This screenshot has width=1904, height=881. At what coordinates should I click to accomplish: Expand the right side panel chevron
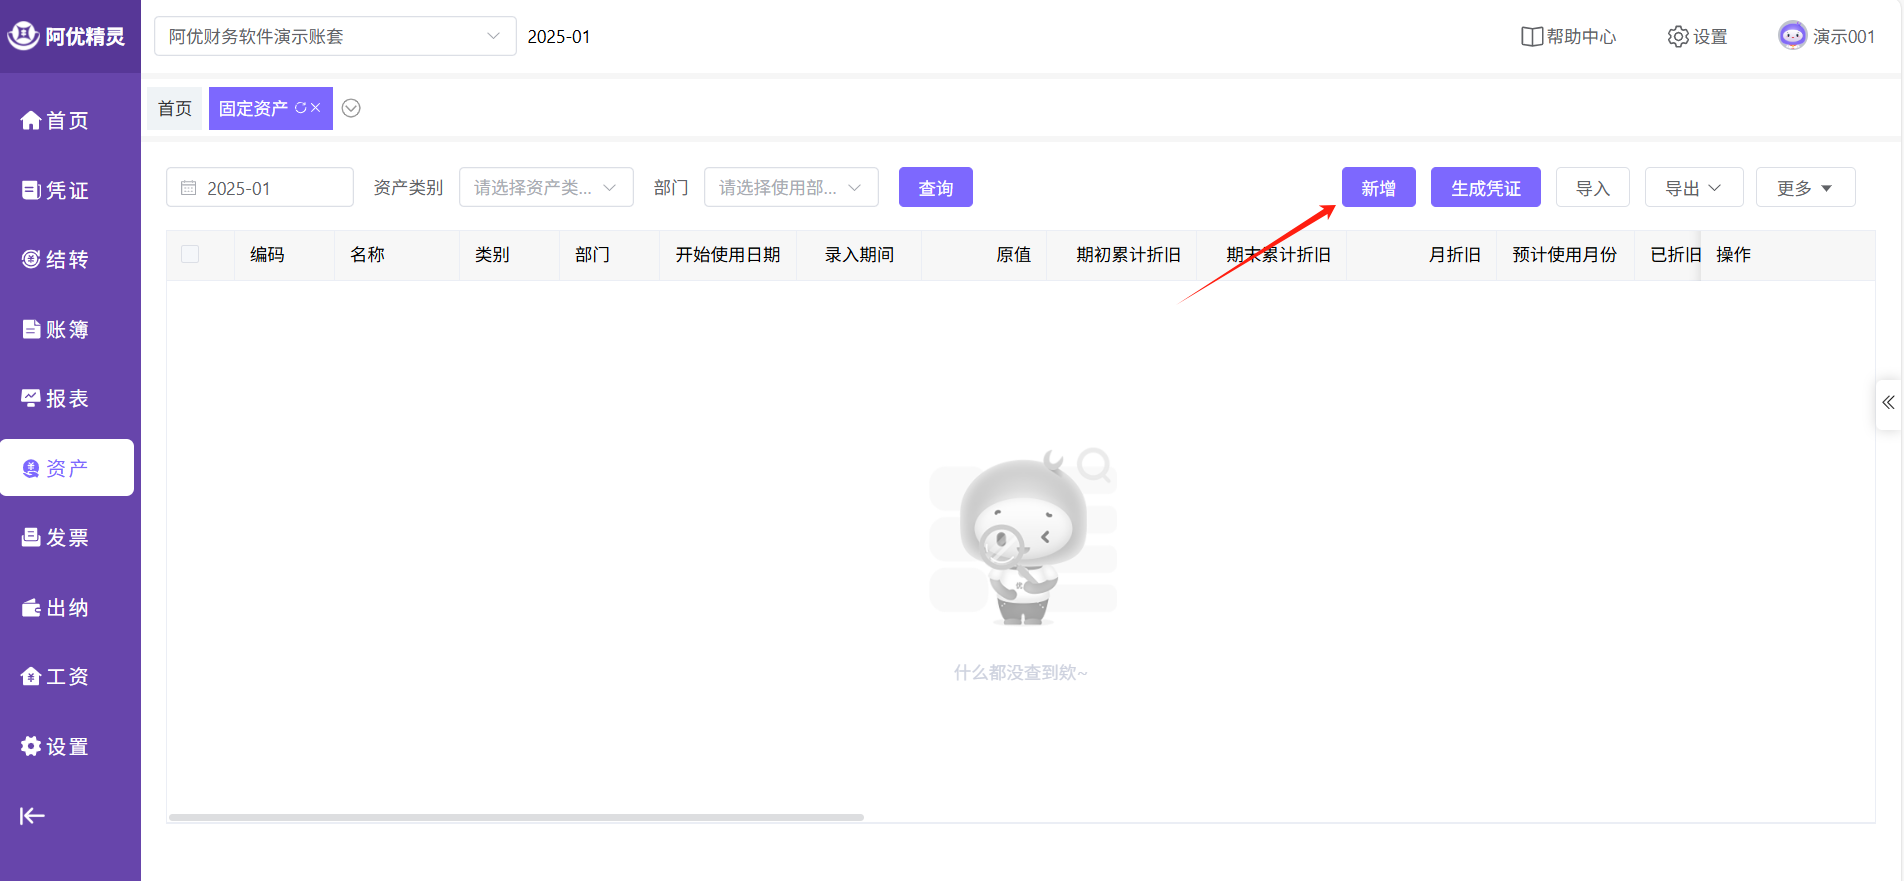pos(1888,403)
